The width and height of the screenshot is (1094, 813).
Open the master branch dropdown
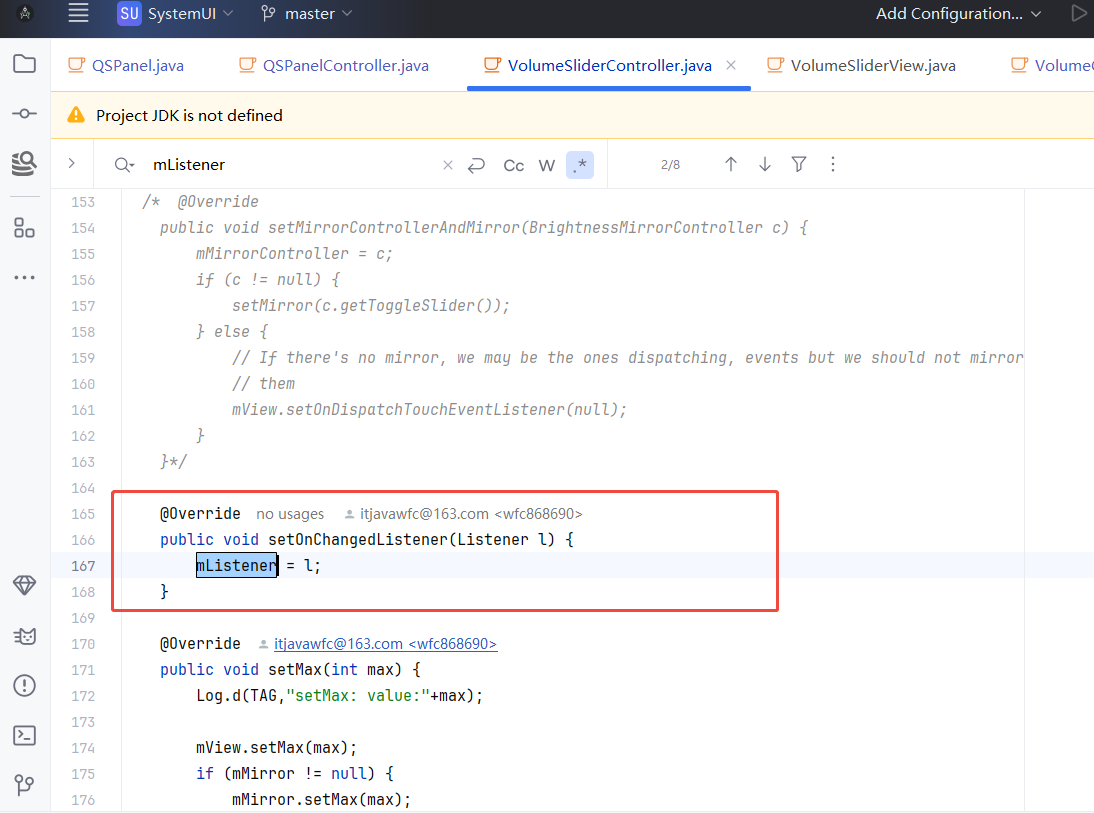[307, 13]
